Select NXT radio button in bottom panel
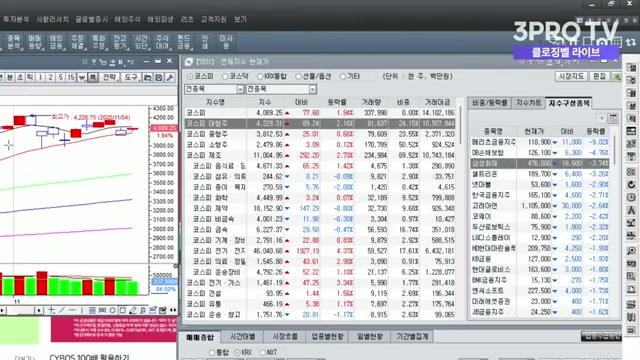Viewport: 640px width, 360px height. click(x=262, y=352)
